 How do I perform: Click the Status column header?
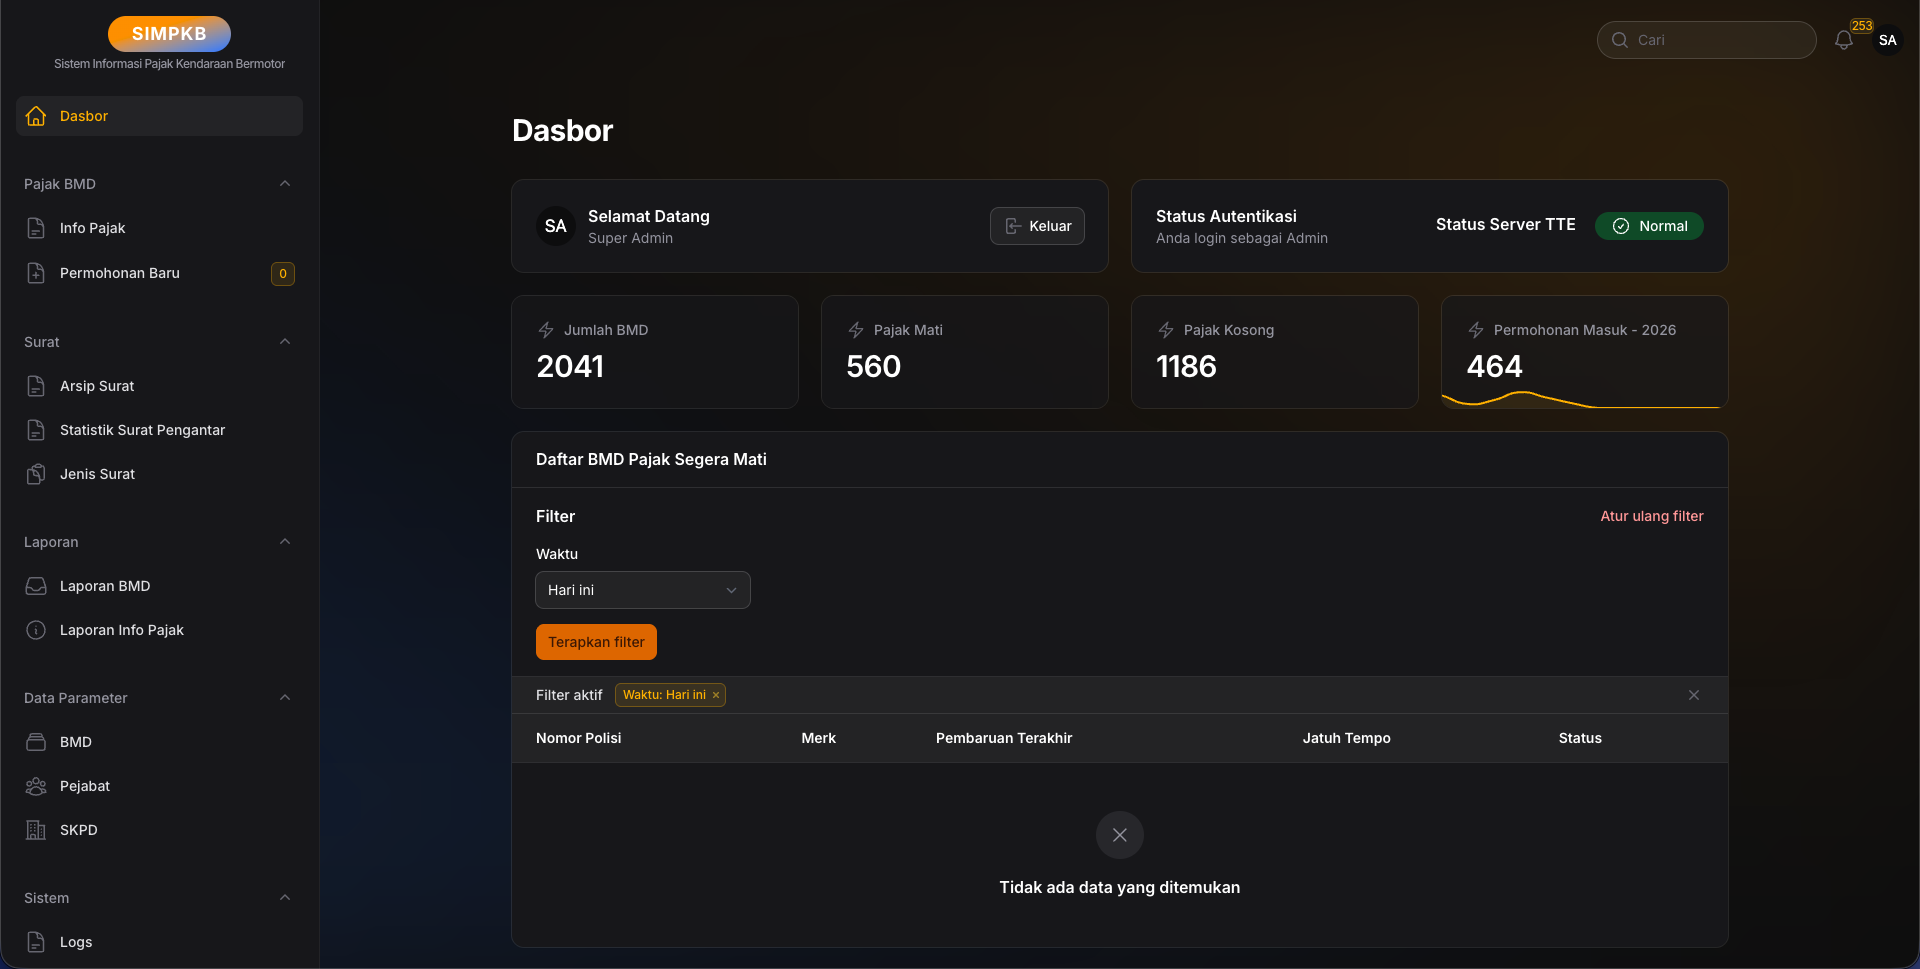tap(1580, 738)
